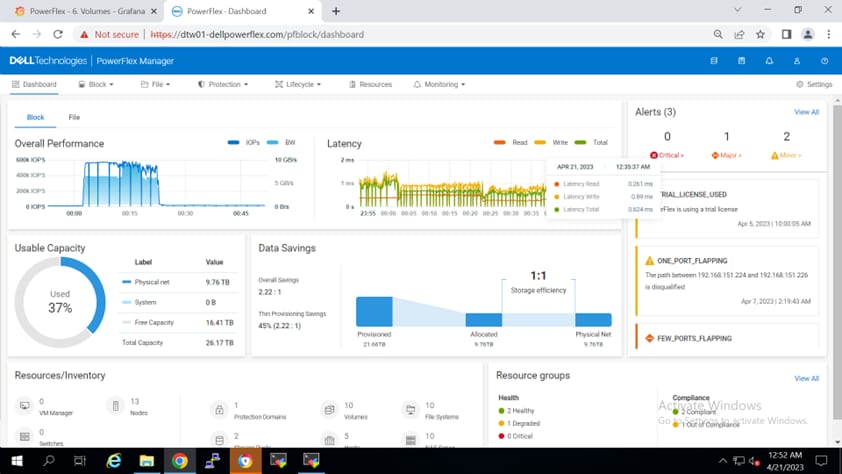Click the Protection Domains lock icon
Viewport: 842px width, 474px height.
coord(219,410)
